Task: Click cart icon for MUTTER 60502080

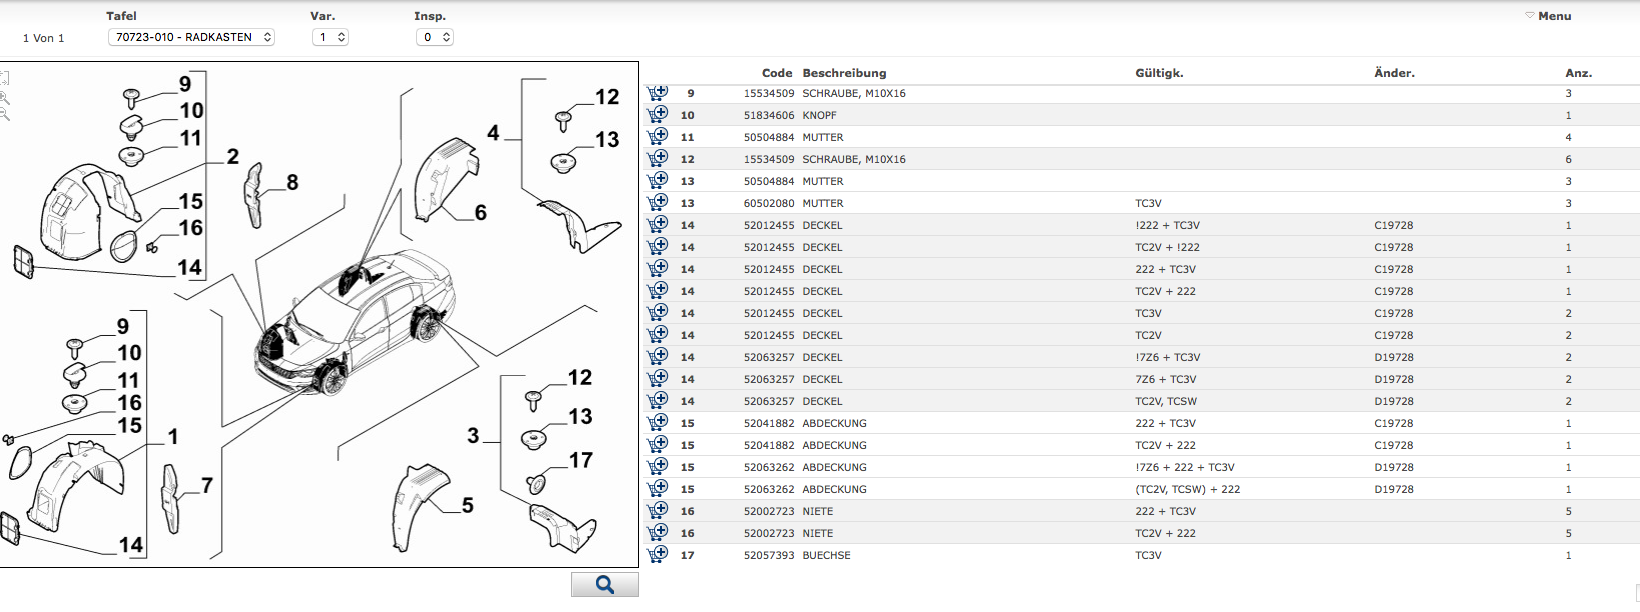Action: click(x=657, y=203)
